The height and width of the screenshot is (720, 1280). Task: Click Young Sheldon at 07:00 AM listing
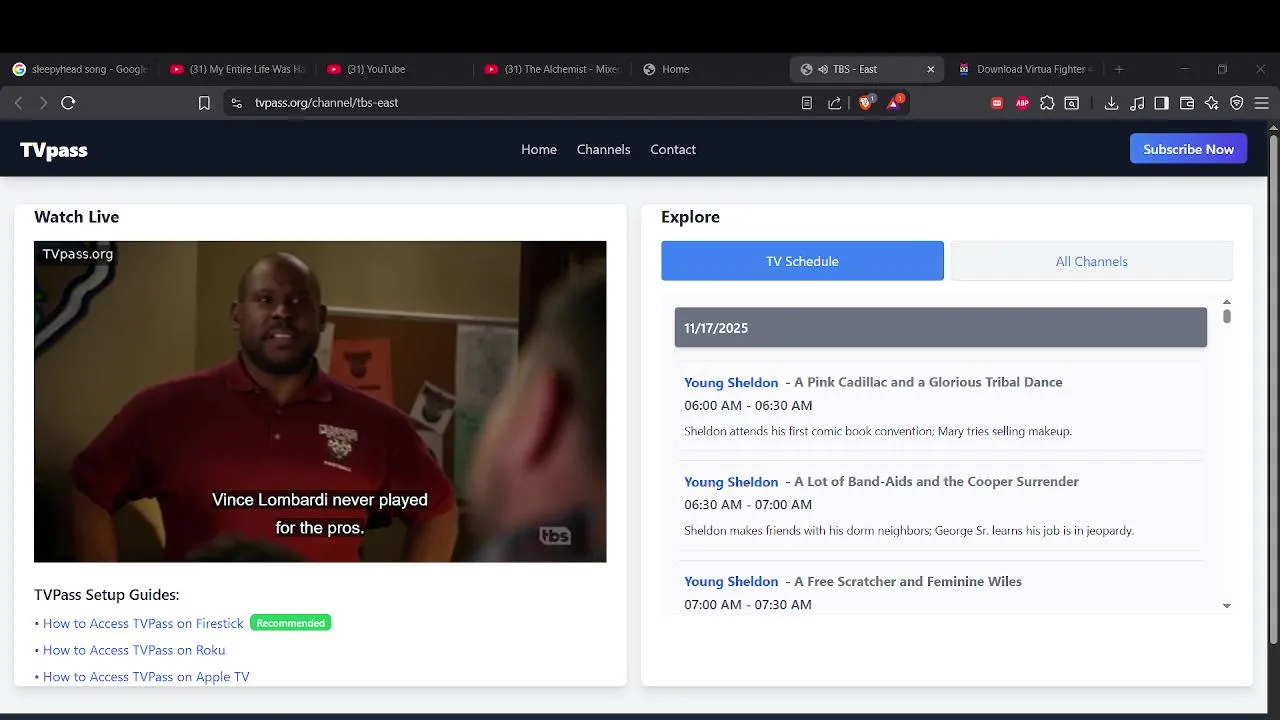coord(731,581)
